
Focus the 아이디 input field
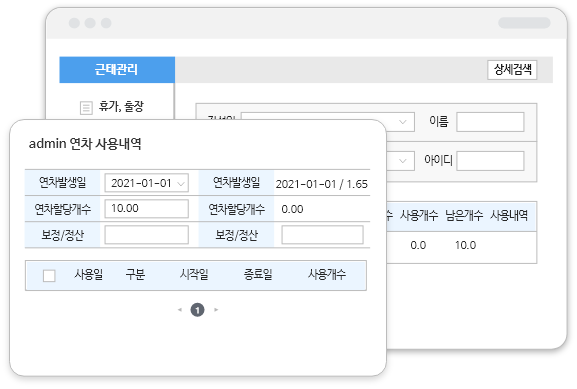(x=490, y=161)
